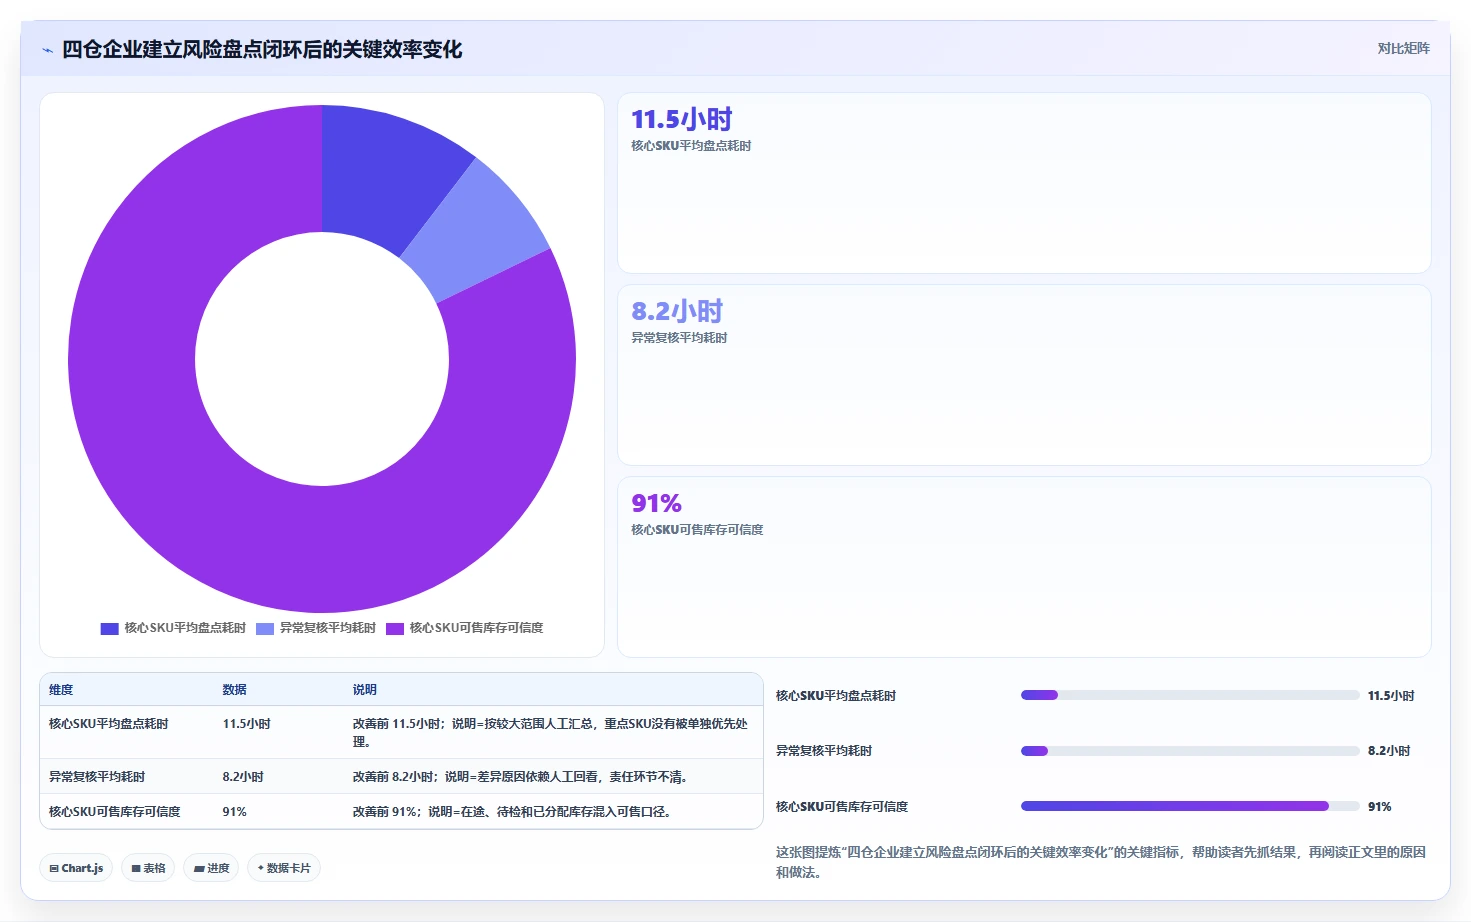This screenshot has height=922, width=1471.
Task: Click card caption 核心SKU可售库存可信度 under 91%
Action: click(697, 530)
